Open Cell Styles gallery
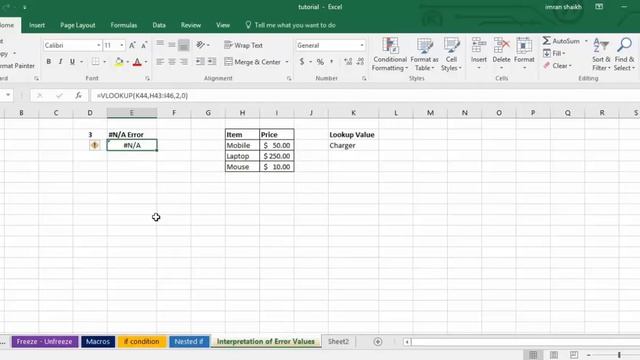 tap(451, 54)
